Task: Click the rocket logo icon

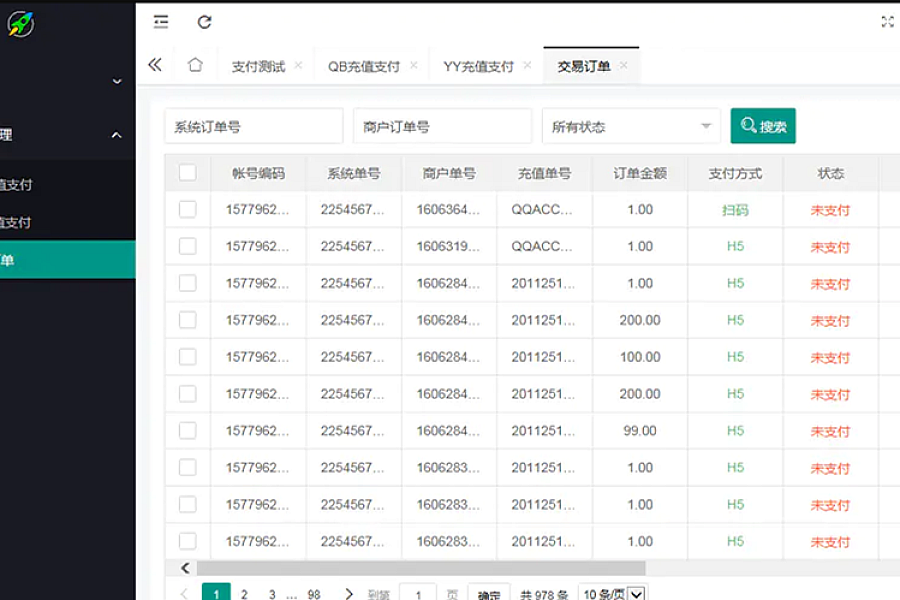Action: (20, 24)
